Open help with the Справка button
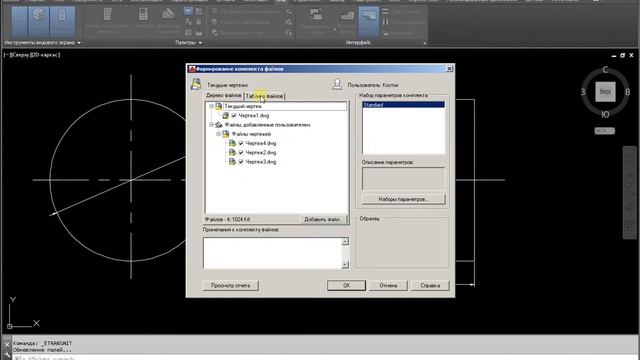Image resolution: width=640 pixels, height=360 pixels. [430, 285]
